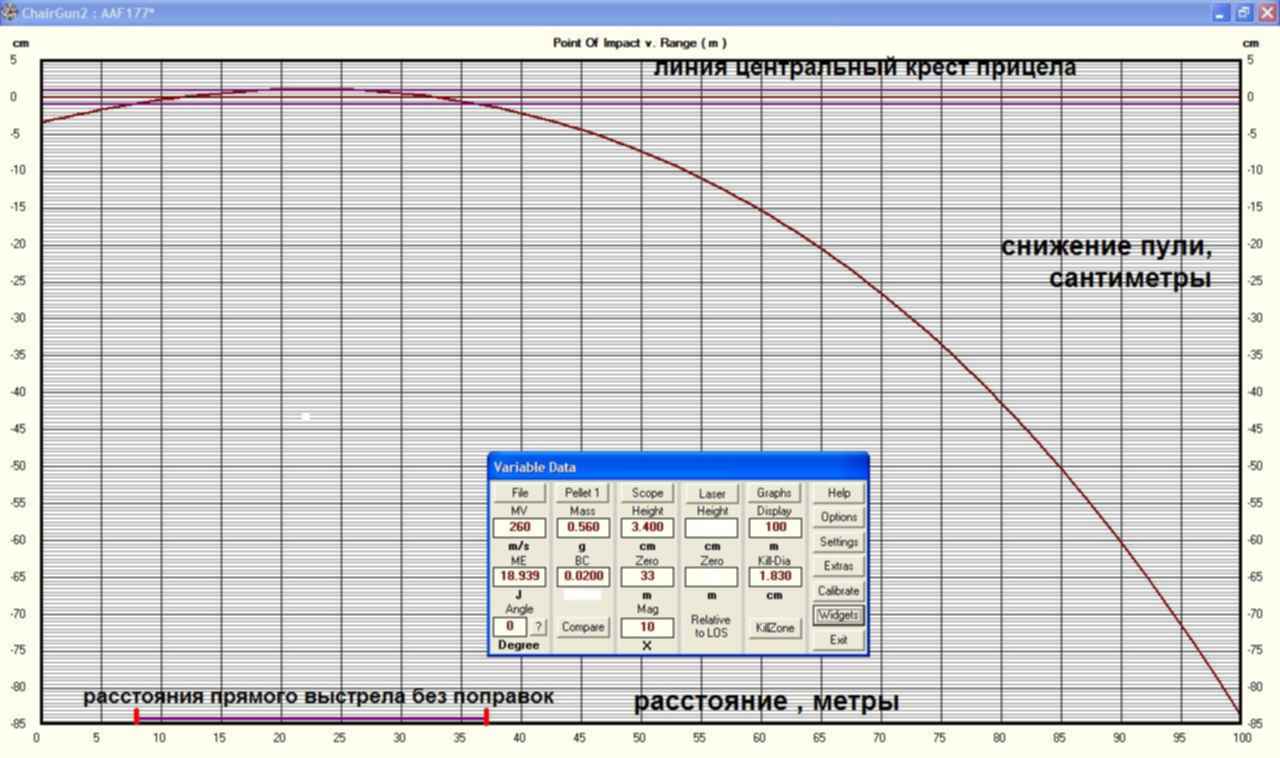The height and width of the screenshot is (758, 1280).
Task: Click the Options button
Action: [x=838, y=517]
